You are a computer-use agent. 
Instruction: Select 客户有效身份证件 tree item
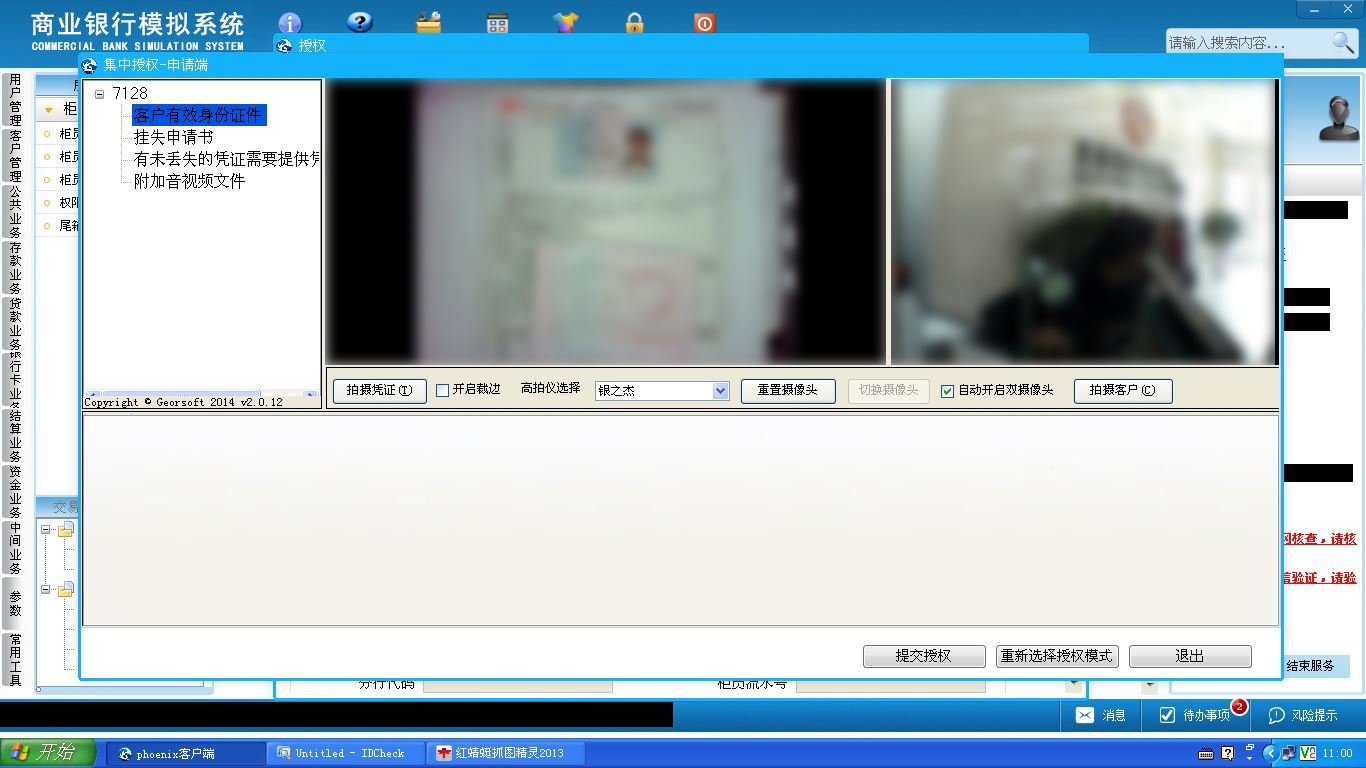coord(198,116)
